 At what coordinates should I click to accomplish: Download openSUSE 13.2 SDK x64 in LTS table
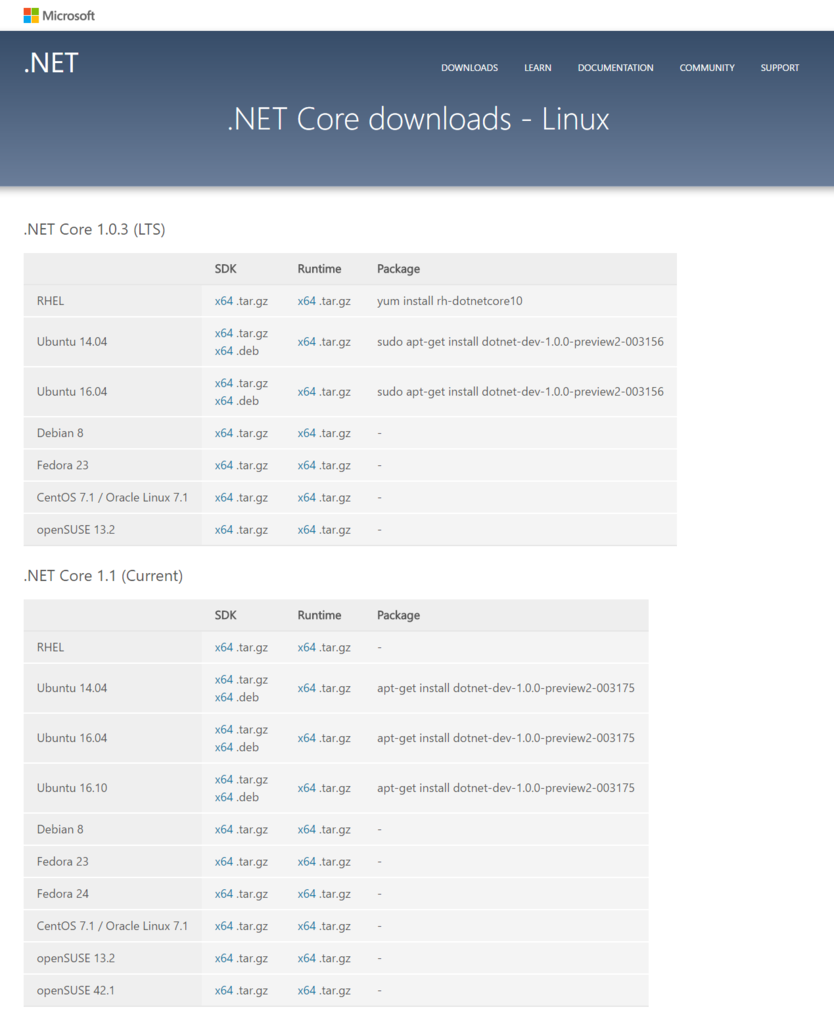[224, 530]
